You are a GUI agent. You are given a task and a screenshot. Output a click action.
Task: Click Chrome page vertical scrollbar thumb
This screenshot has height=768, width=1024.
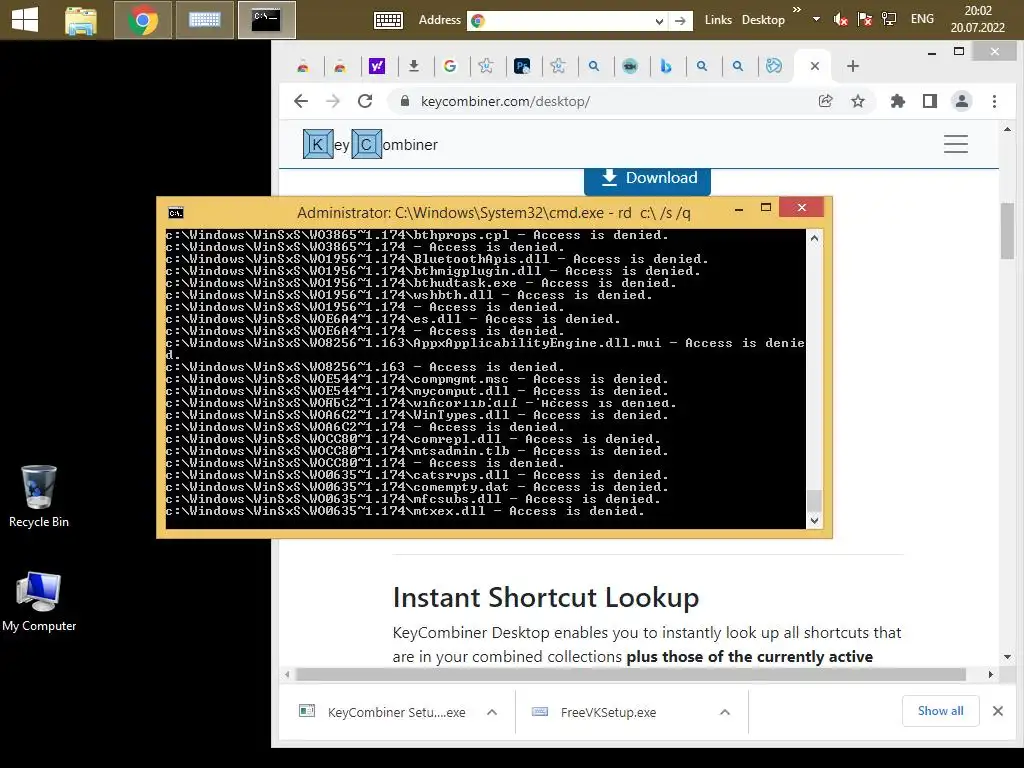coord(1007,231)
